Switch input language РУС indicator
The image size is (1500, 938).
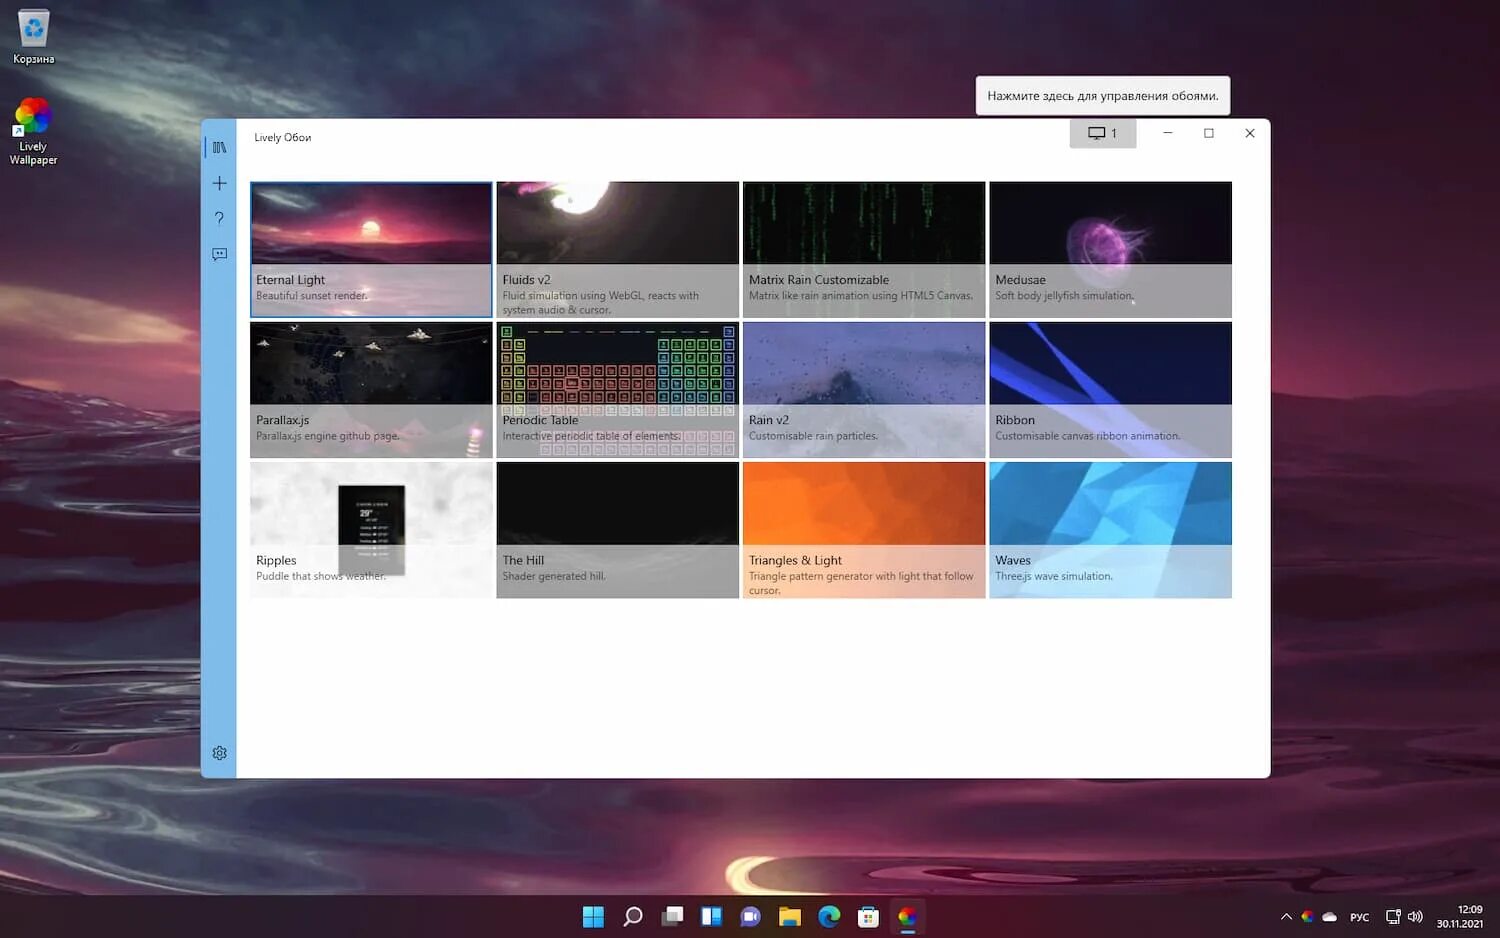point(1360,917)
